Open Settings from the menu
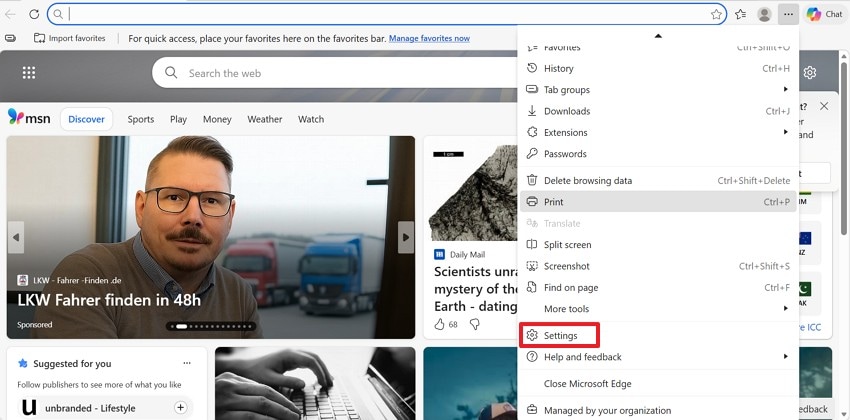The width and height of the screenshot is (850, 420). (x=658, y=335)
